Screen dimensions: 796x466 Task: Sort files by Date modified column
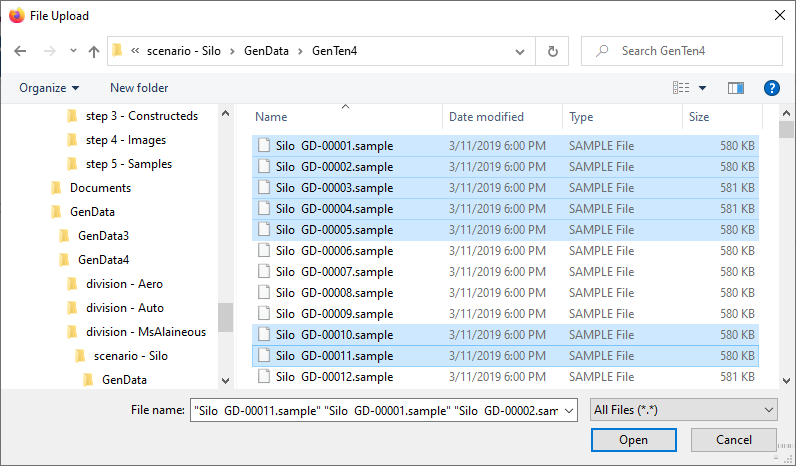486,117
